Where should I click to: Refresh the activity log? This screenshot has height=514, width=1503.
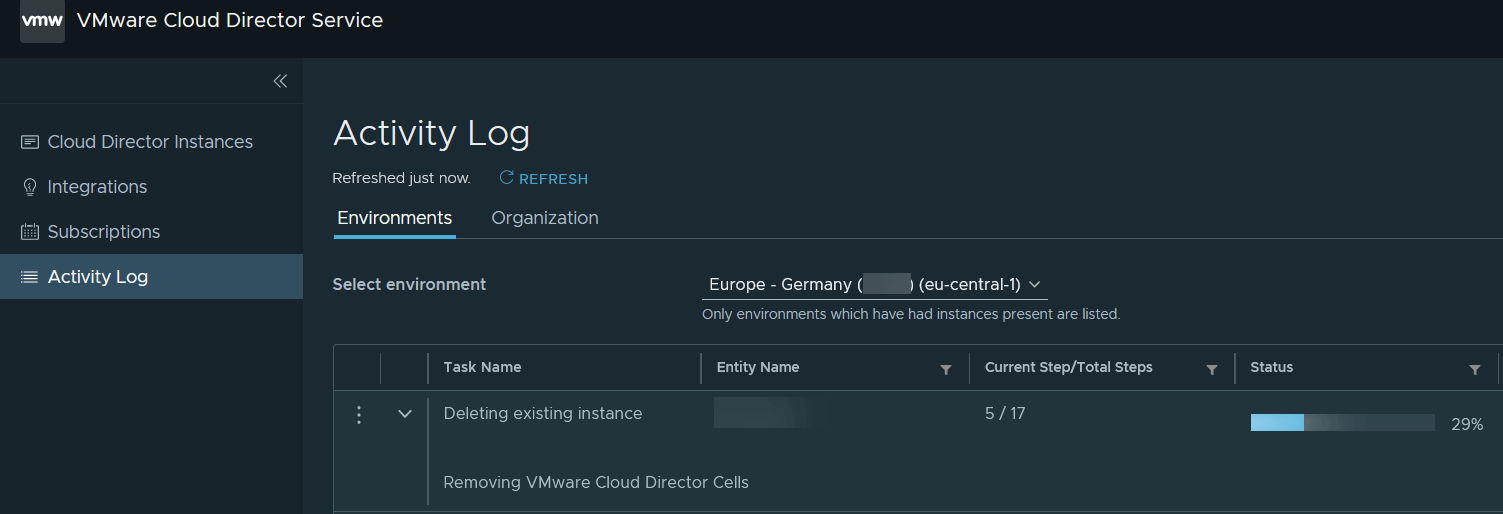click(x=544, y=179)
